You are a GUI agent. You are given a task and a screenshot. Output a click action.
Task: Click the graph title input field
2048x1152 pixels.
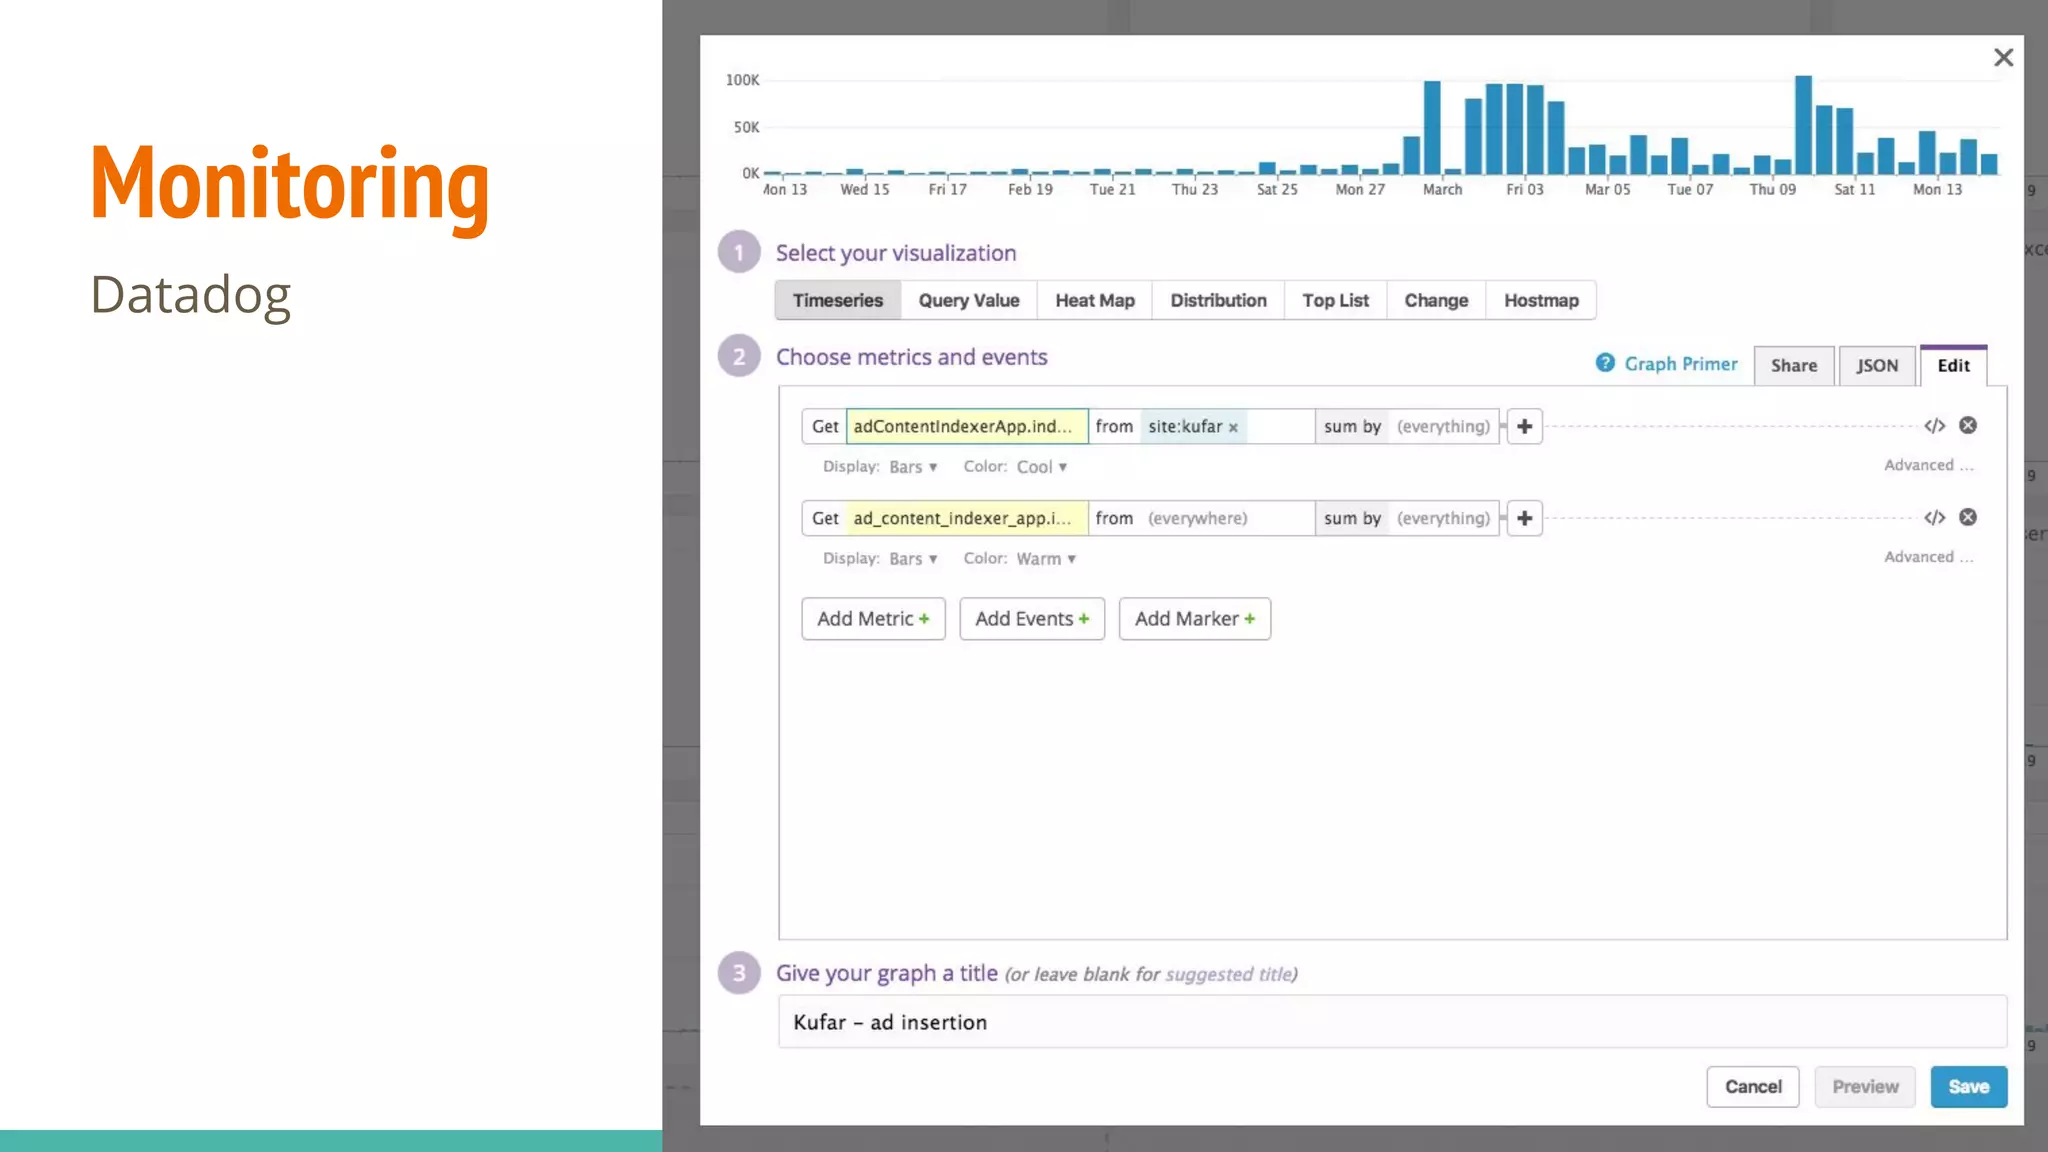(x=1392, y=1022)
